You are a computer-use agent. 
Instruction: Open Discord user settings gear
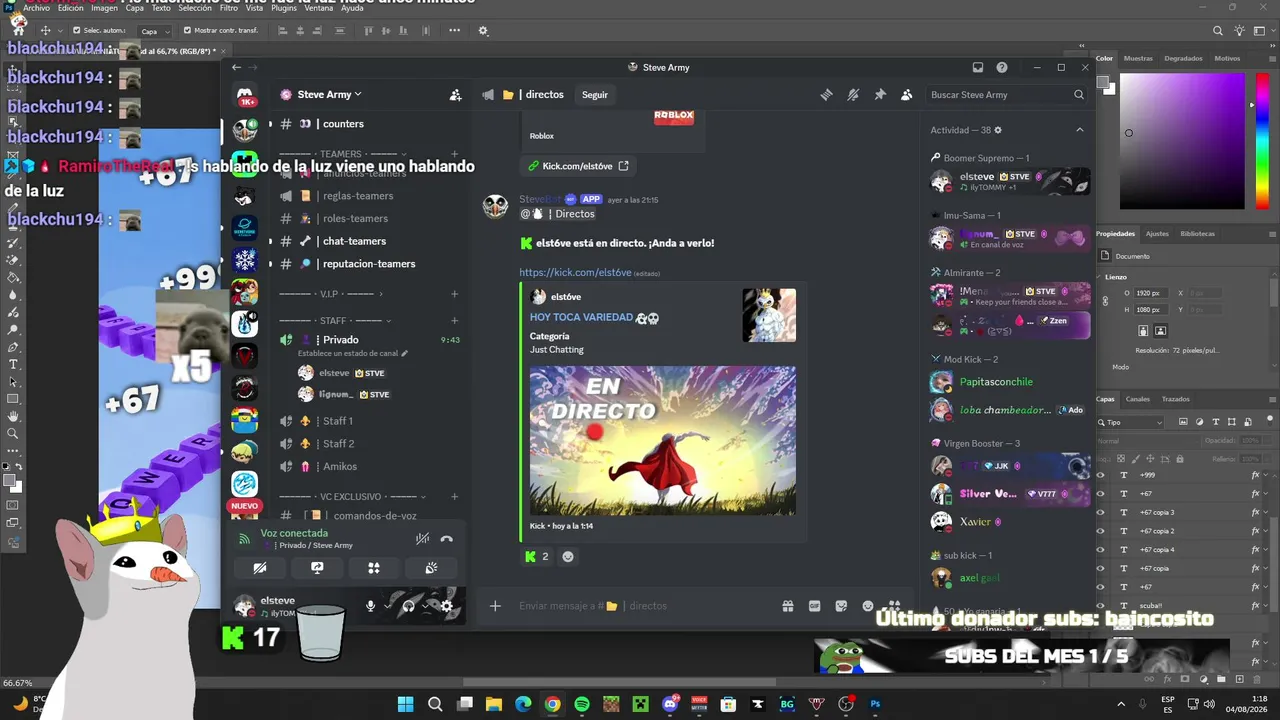(446, 606)
